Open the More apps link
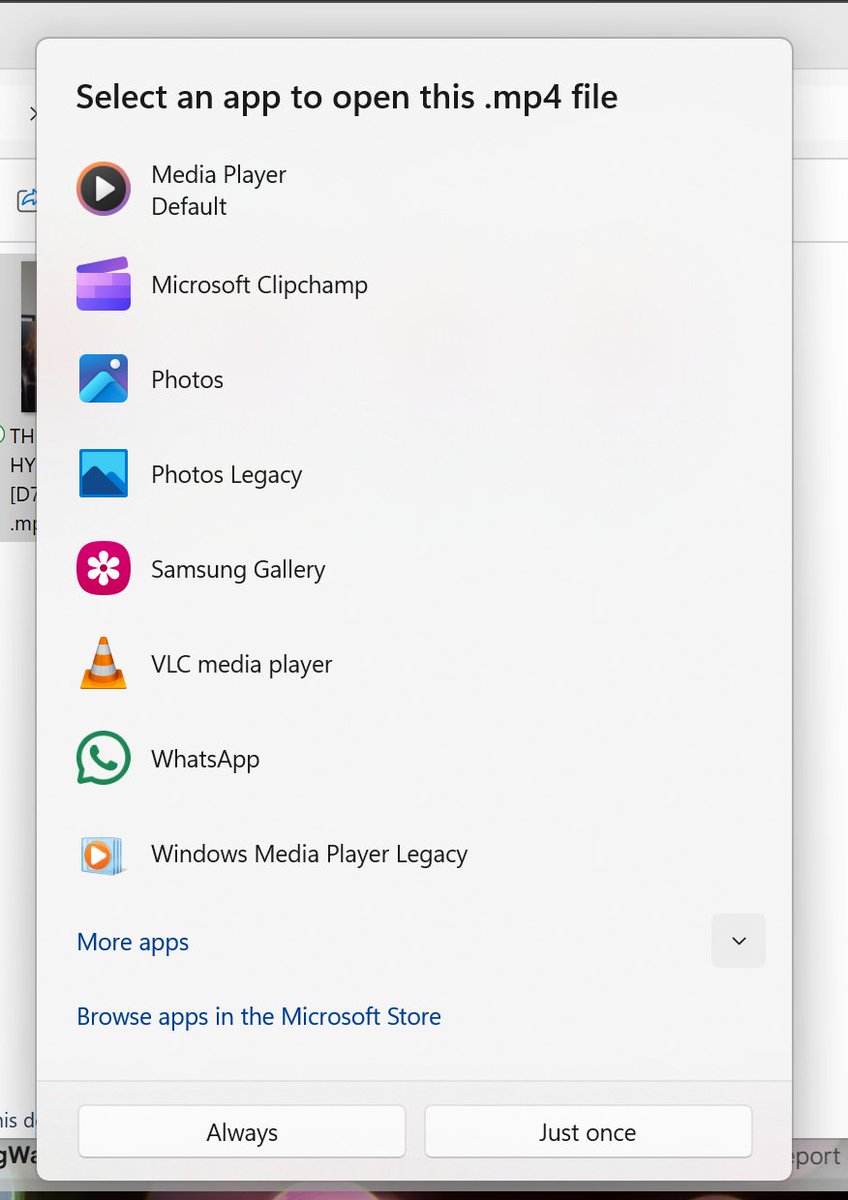 [x=133, y=942]
